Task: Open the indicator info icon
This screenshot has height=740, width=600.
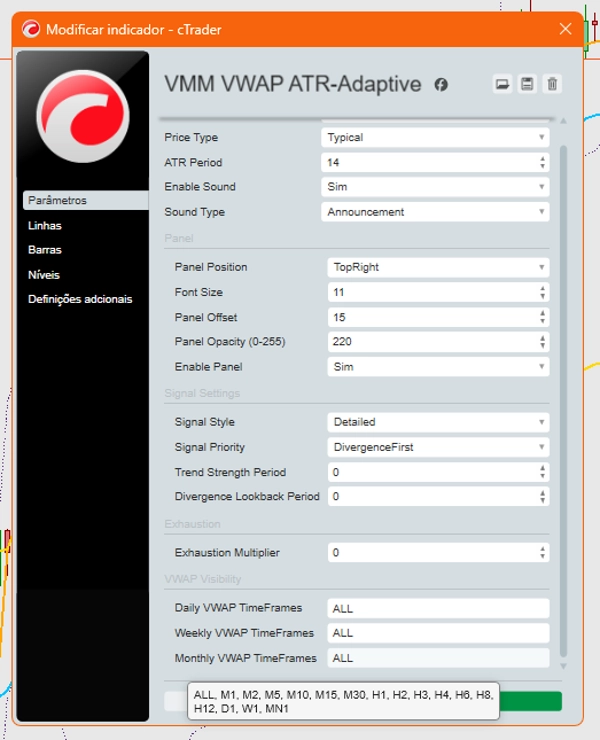Action: (x=441, y=84)
